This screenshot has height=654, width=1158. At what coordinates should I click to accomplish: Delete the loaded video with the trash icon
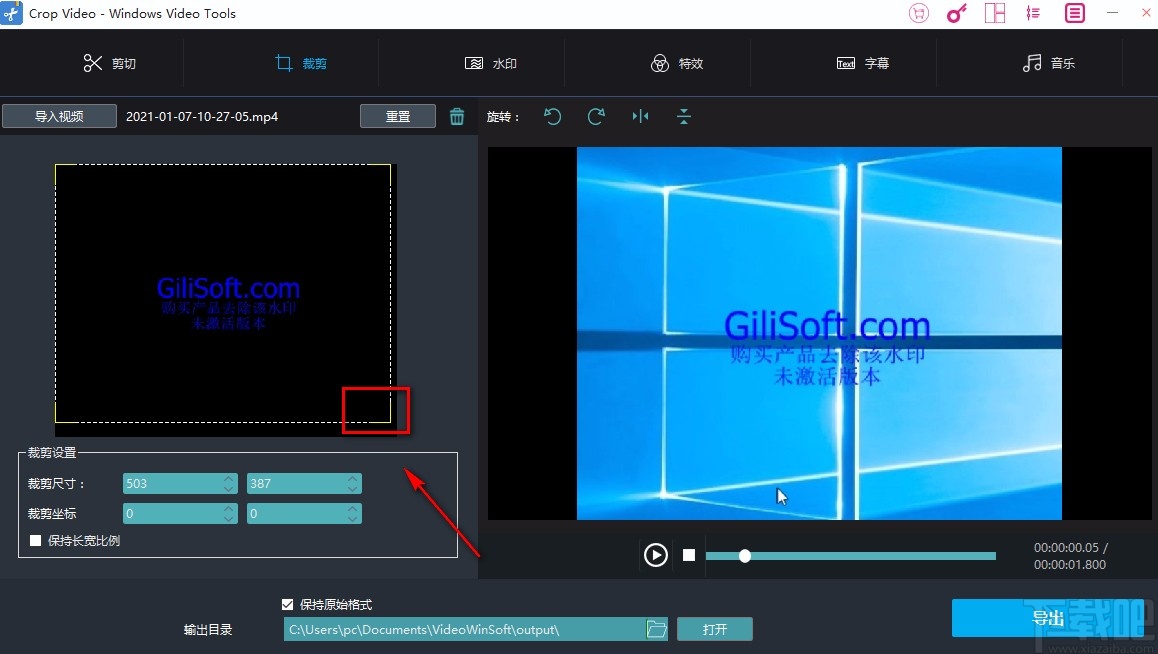457,116
